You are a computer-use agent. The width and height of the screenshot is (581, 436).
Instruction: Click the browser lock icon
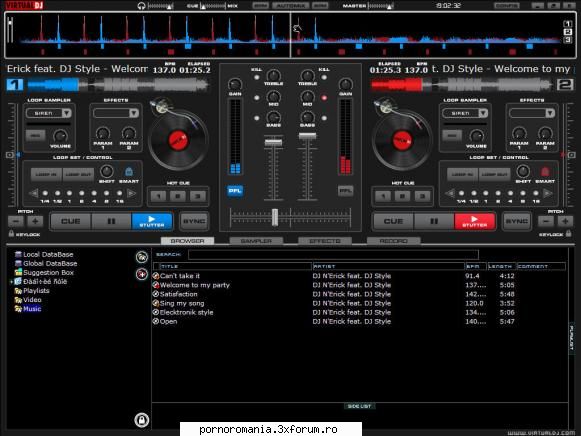tap(142, 420)
